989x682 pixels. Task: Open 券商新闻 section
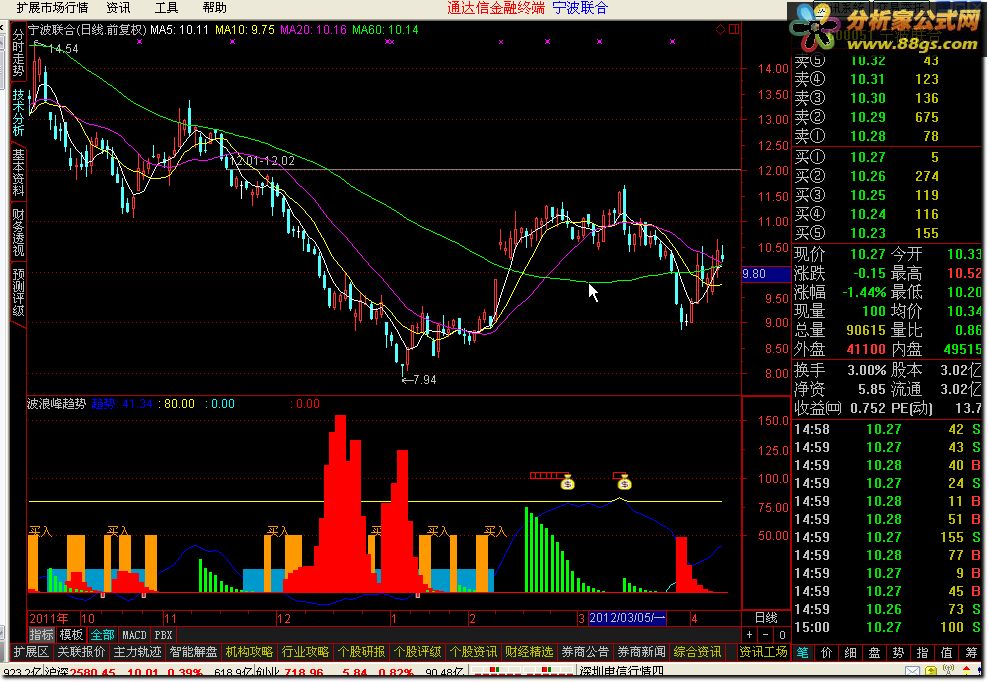pos(641,652)
